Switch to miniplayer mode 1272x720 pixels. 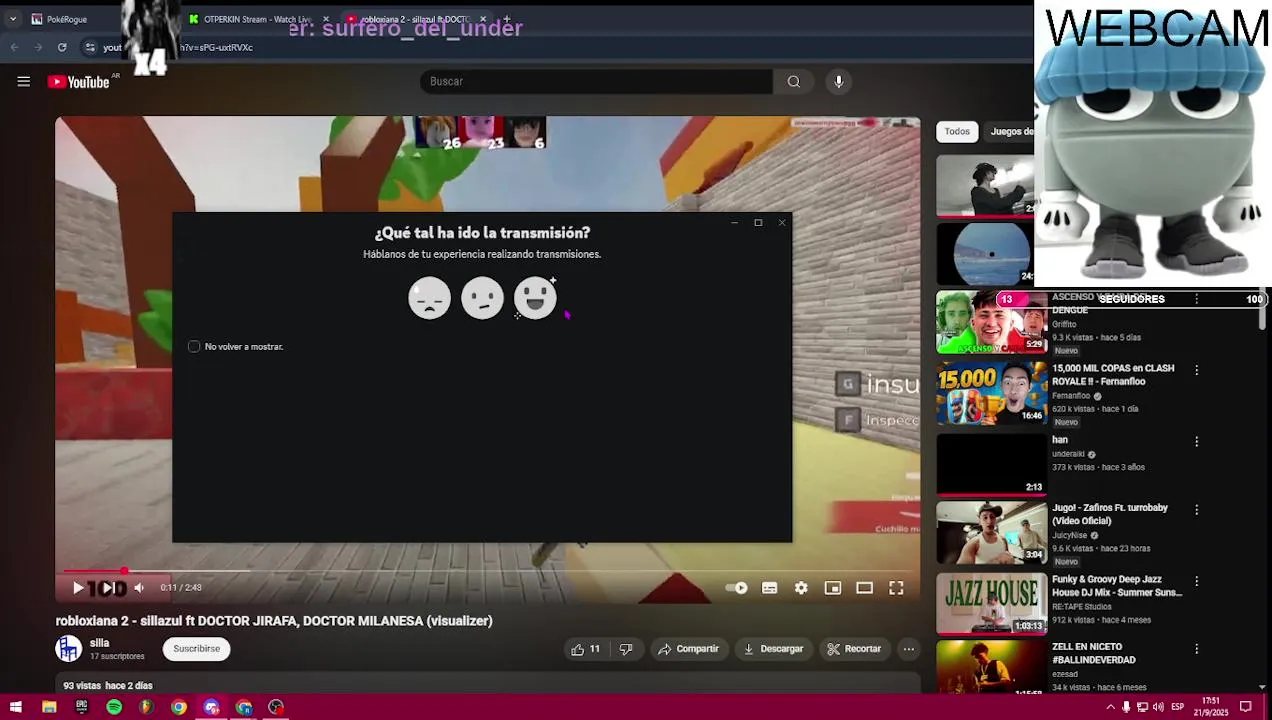[x=833, y=588]
